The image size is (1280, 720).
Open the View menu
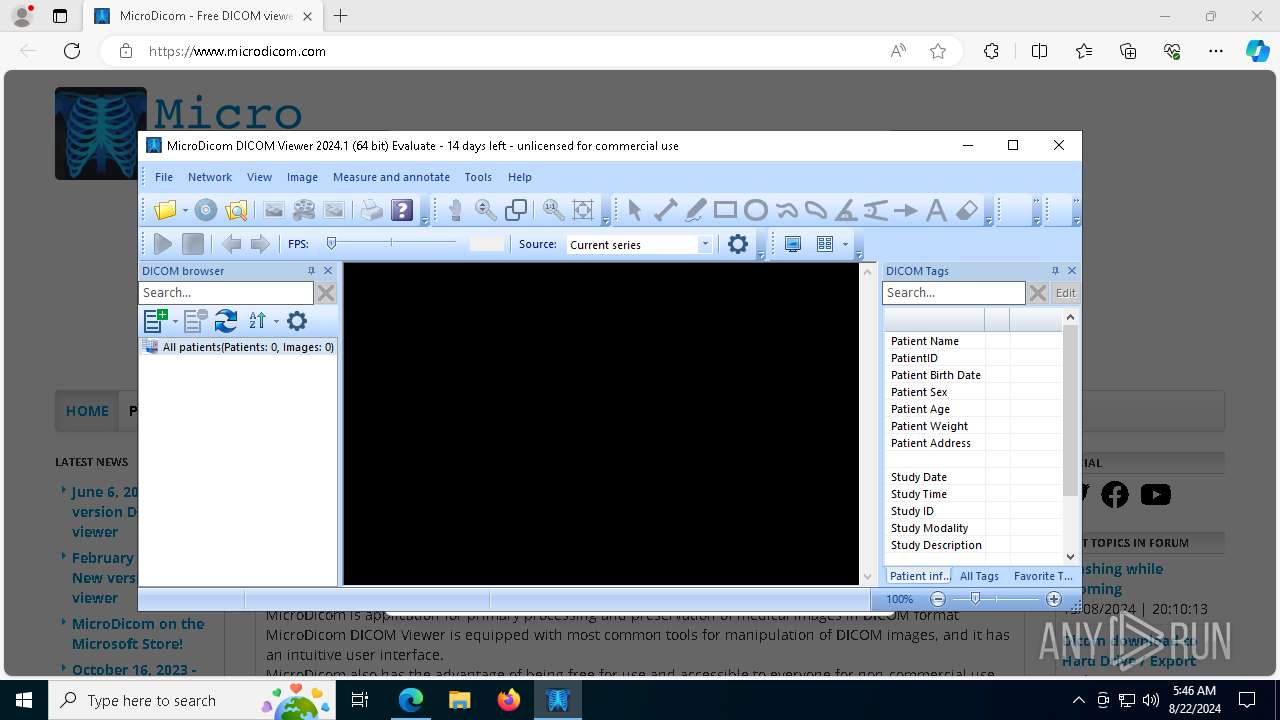pyautogui.click(x=259, y=177)
